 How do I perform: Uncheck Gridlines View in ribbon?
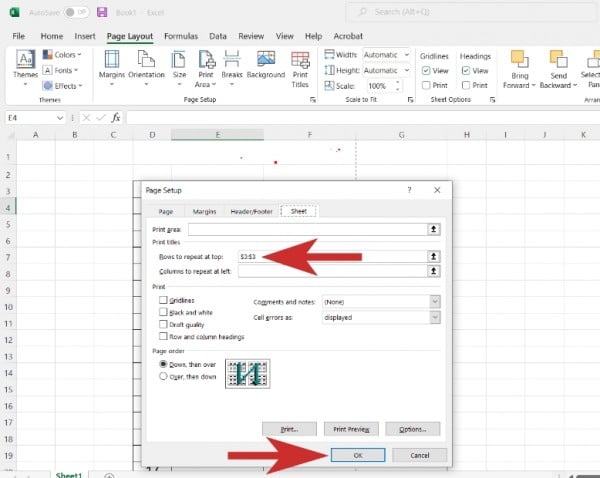pyautogui.click(x=426, y=71)
